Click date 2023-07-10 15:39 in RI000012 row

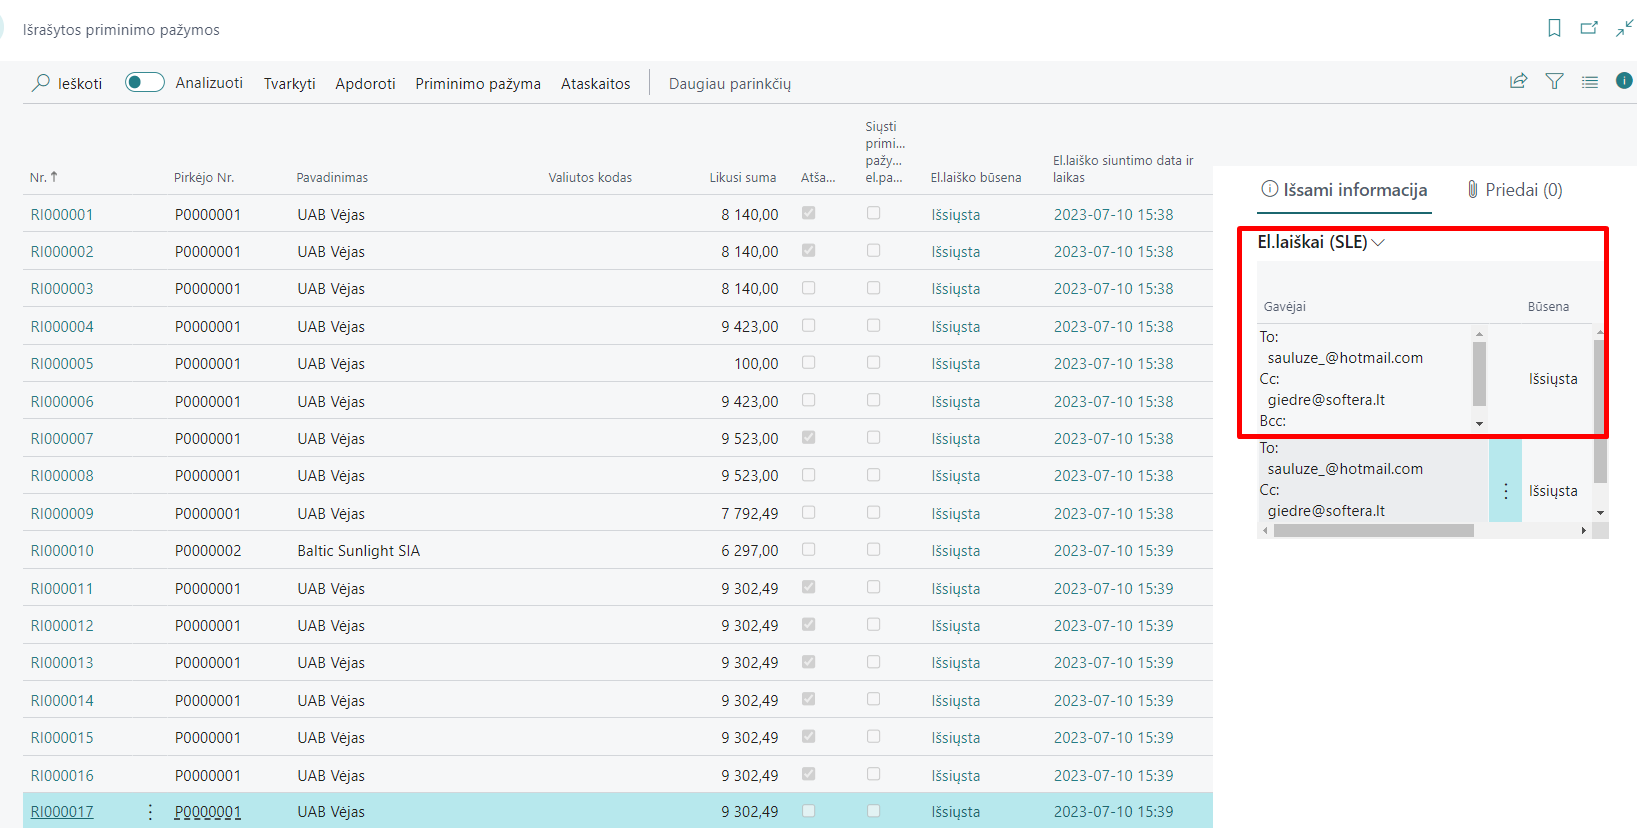[x=1113, y=625]
